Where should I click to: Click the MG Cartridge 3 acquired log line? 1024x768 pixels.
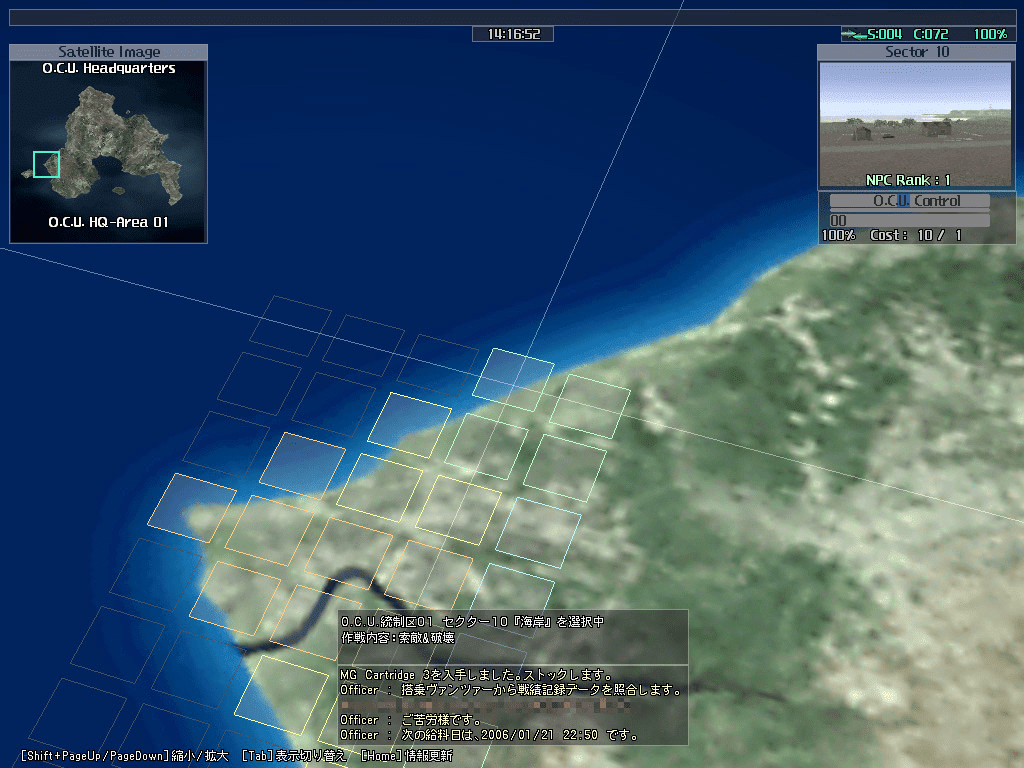click(477, 675)
